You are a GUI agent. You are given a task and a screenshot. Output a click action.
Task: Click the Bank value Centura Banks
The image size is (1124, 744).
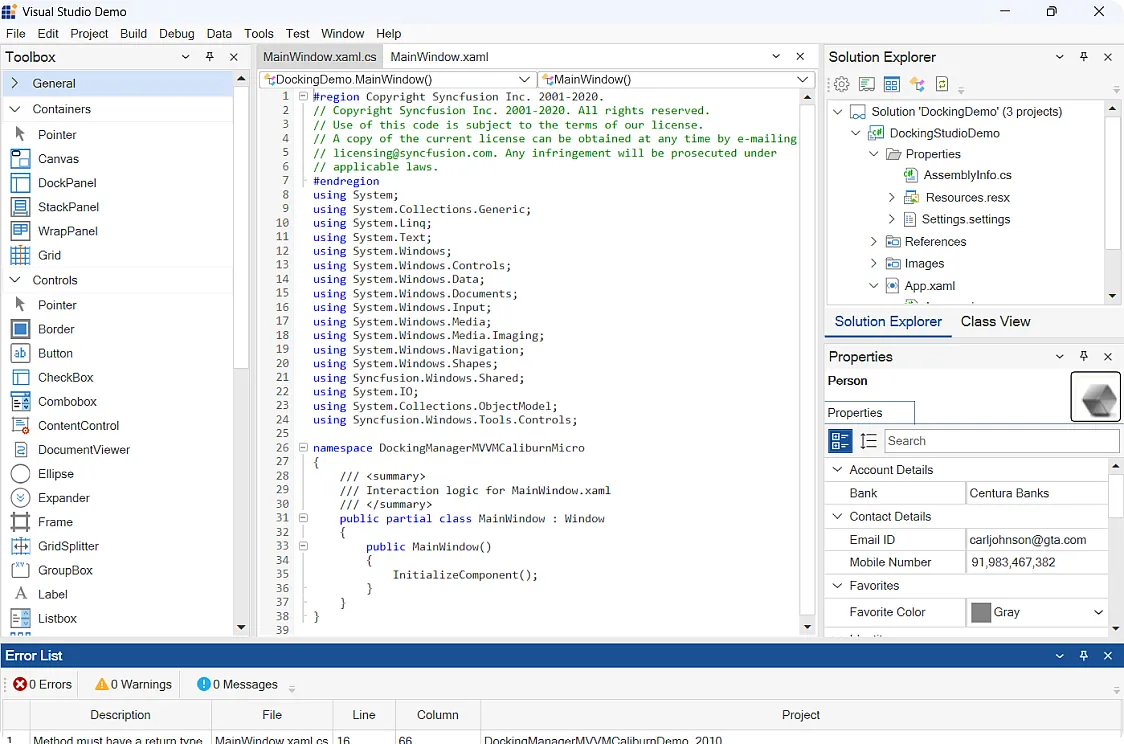click(x=1036, y=493)
